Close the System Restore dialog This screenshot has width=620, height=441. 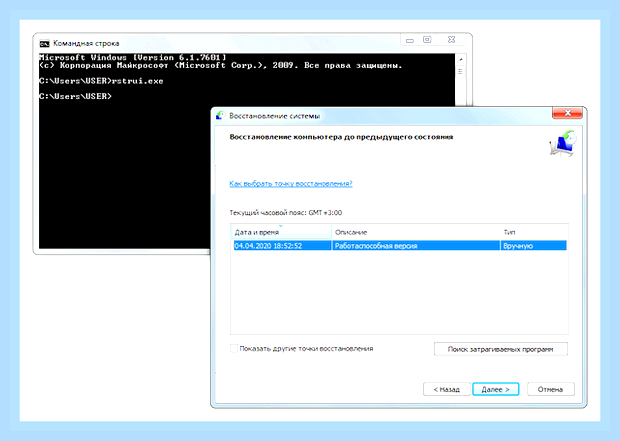[567, 113]
